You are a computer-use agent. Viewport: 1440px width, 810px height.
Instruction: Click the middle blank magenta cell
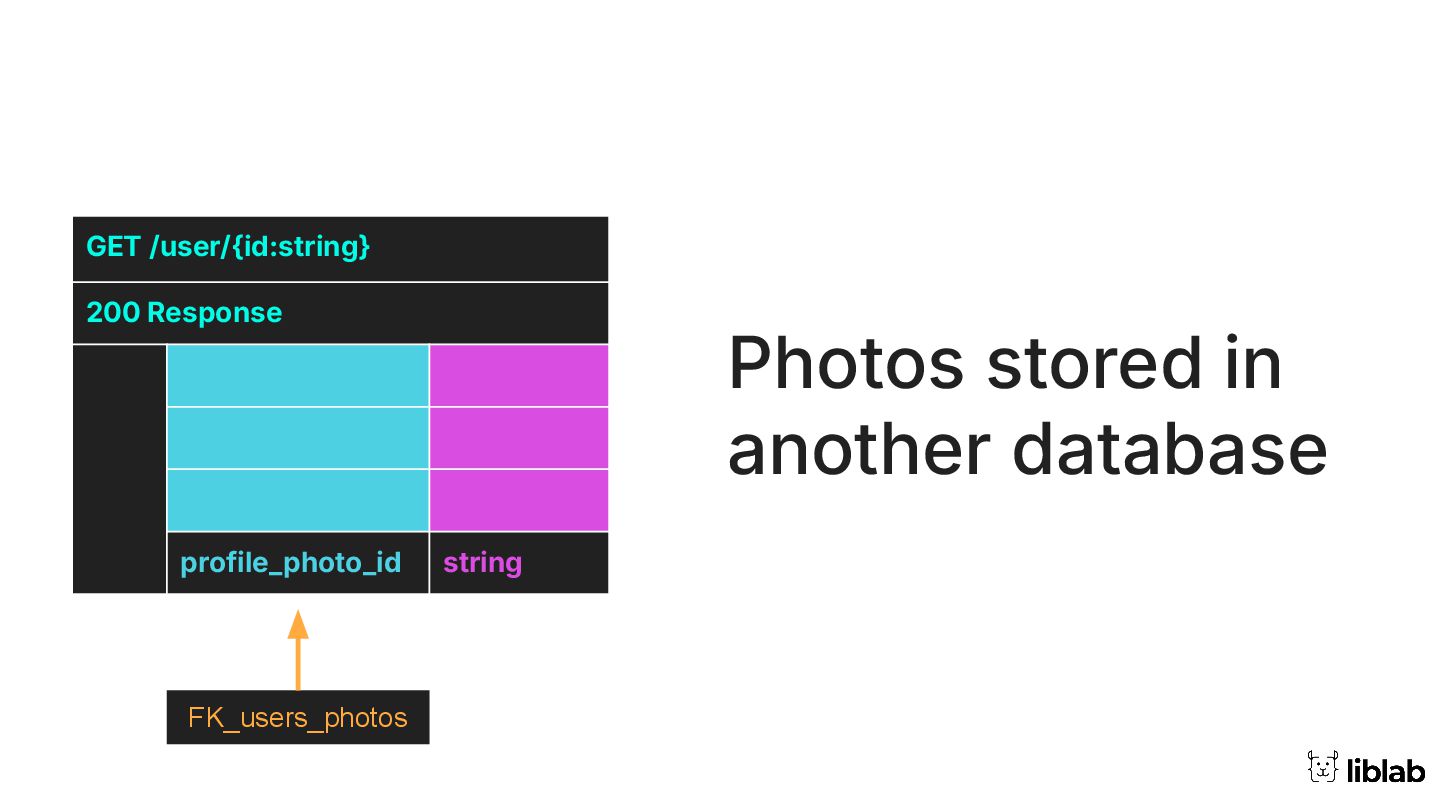(x=518, y=438)
